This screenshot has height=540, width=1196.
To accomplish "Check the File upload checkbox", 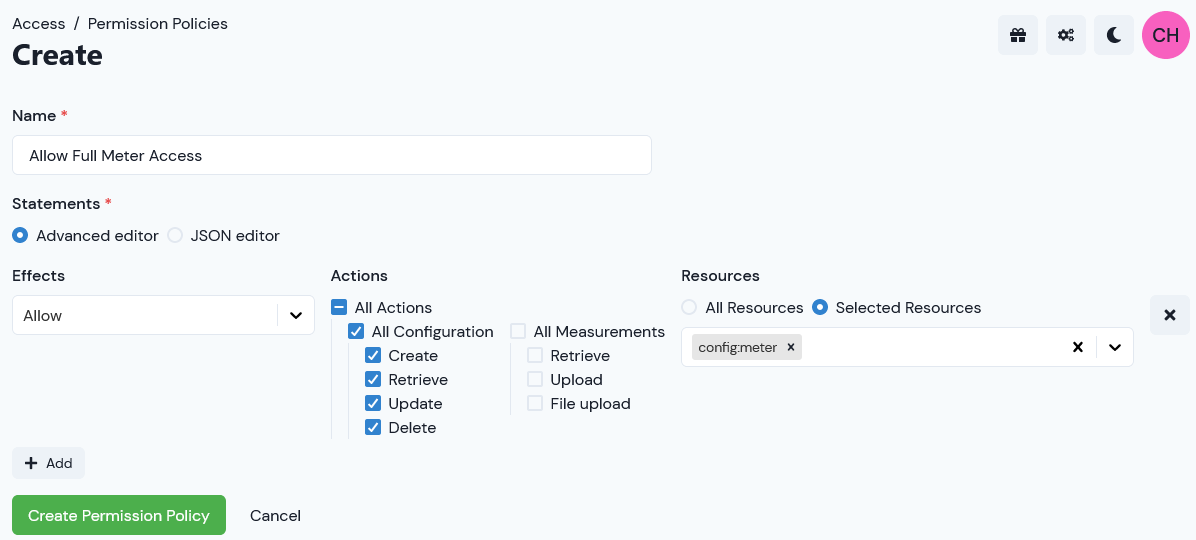I will click(535, 403).
